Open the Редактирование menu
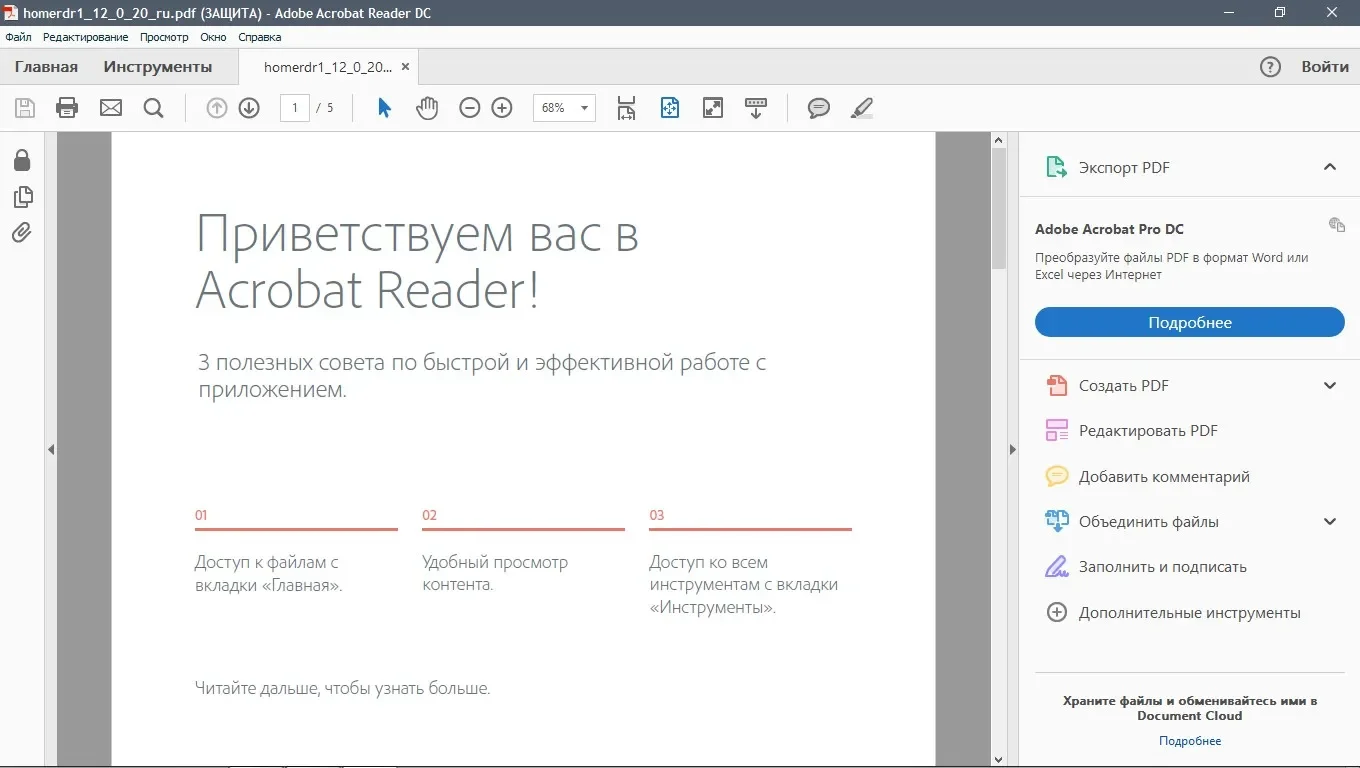 (x=85, y=37)
